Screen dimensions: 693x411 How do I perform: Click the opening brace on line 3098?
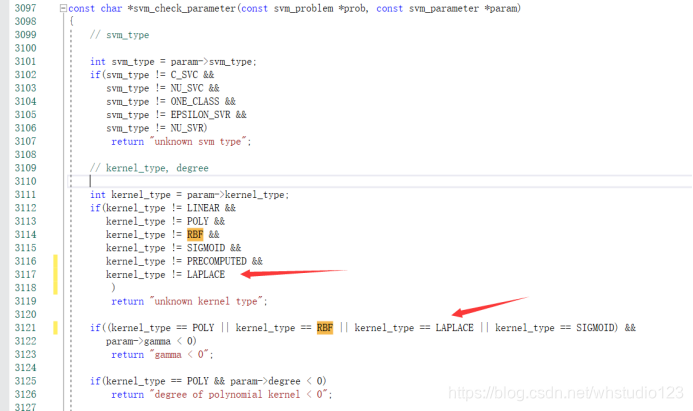pyautogui.click(x=72, y=21)
